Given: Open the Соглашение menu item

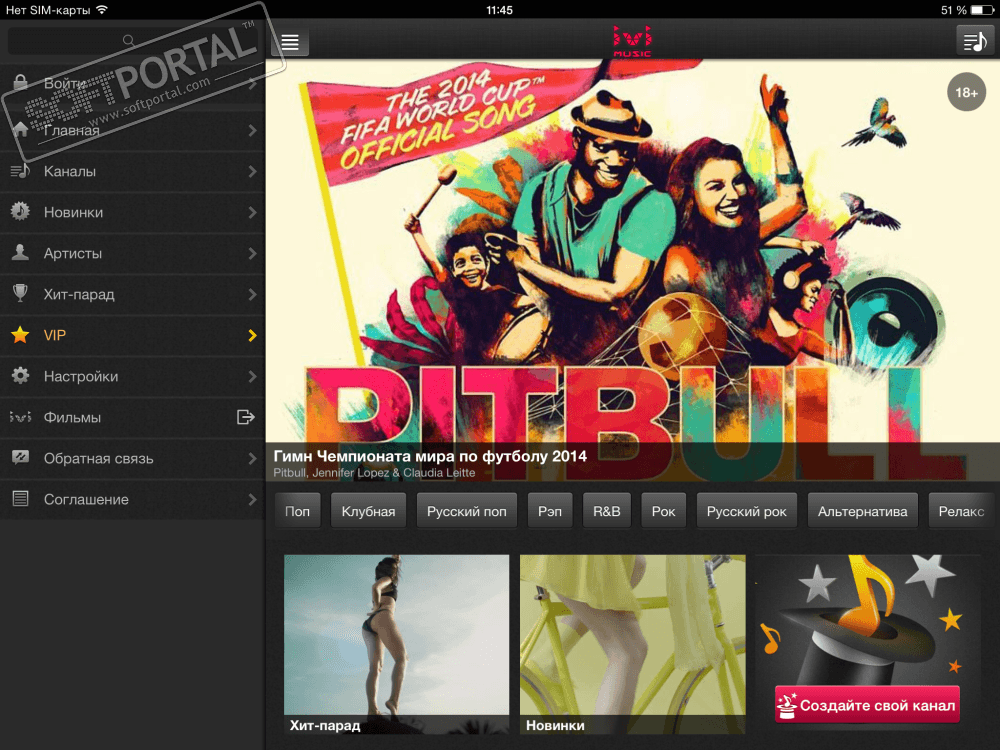Looking at the screenshot, I should point(133,499).
